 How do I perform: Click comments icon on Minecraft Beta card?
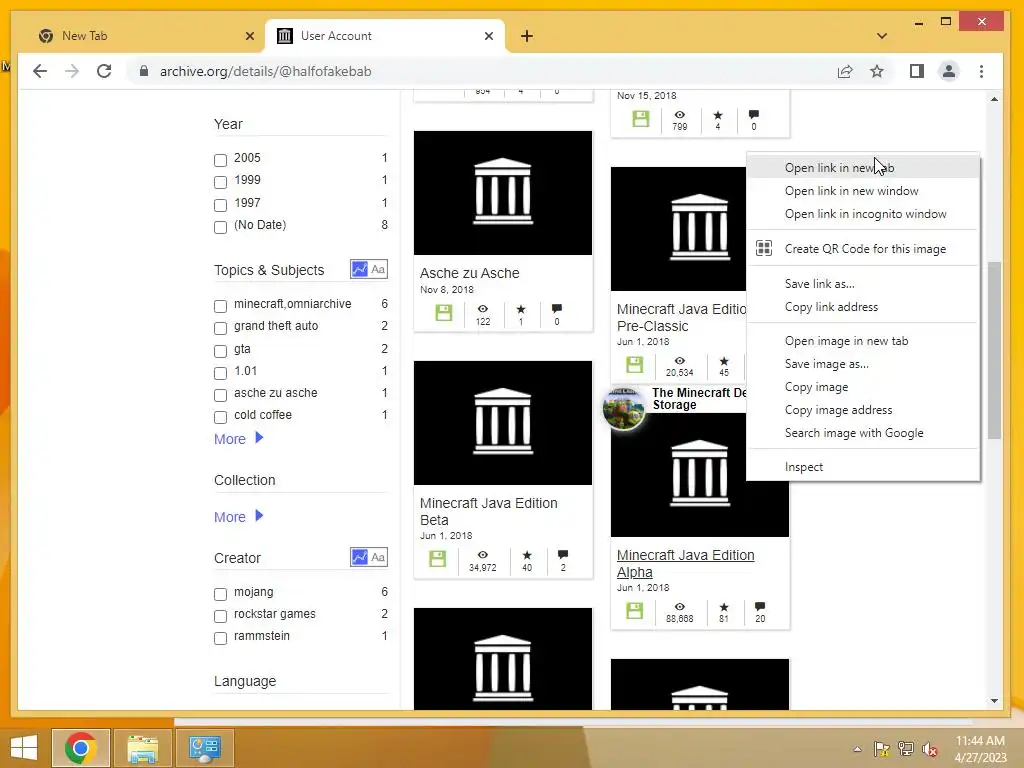point(563,555)
